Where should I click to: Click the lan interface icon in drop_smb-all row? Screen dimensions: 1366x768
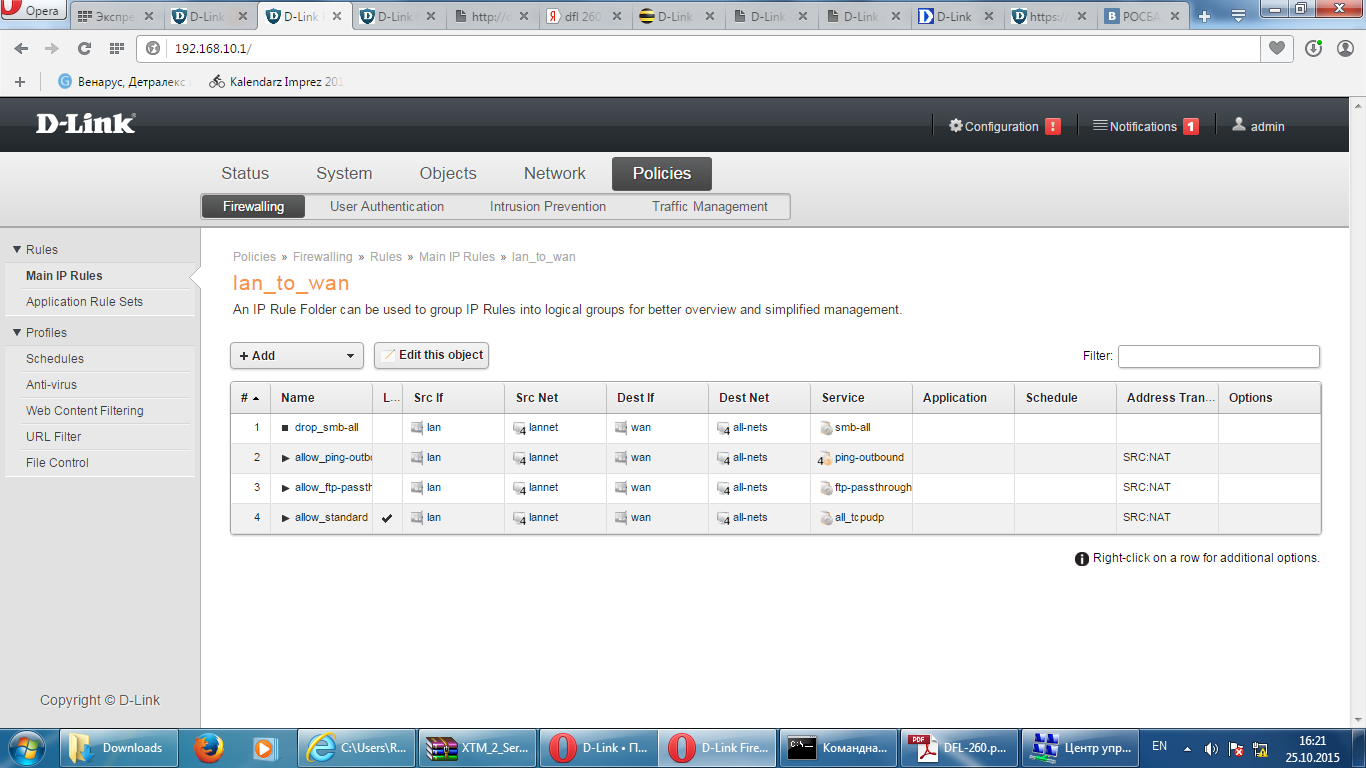tap(417, 428)
